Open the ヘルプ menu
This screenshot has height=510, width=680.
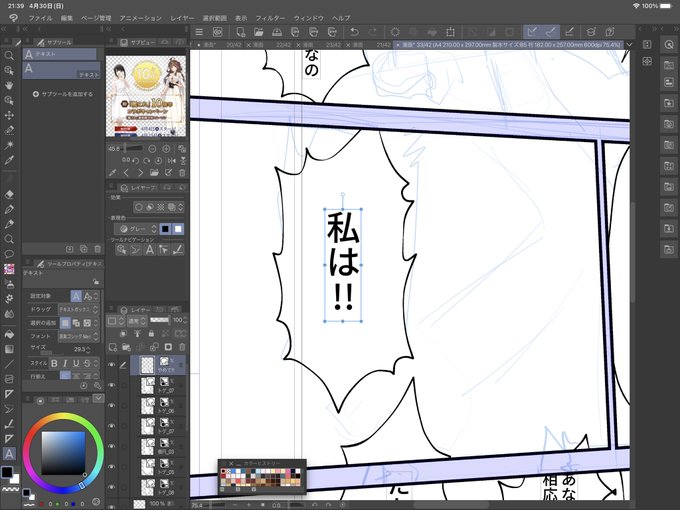[341, 18]
